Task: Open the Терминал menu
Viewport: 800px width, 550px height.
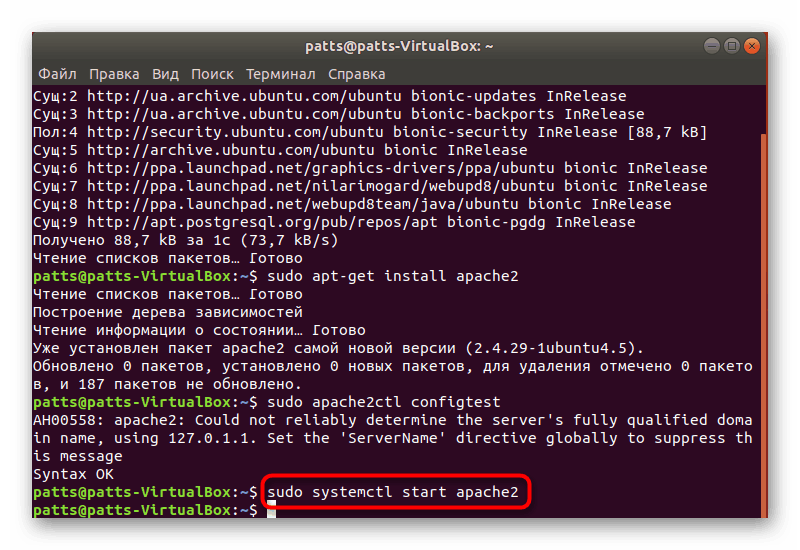Action: point(281,74)
